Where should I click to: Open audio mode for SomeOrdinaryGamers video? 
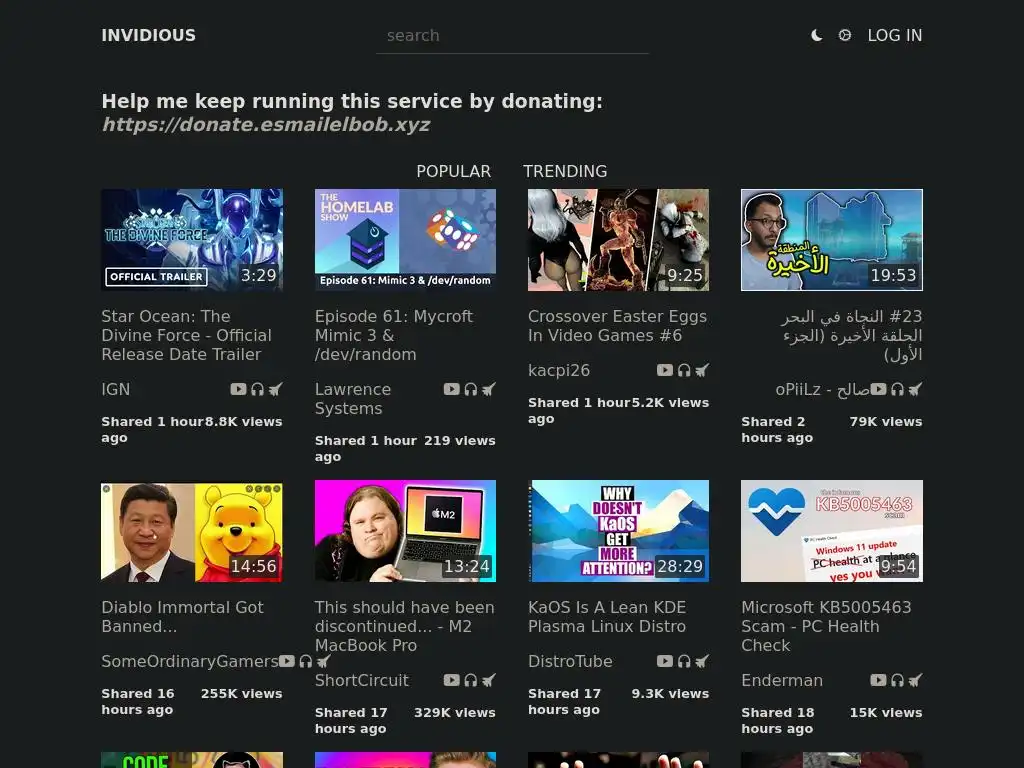point(306,661)
